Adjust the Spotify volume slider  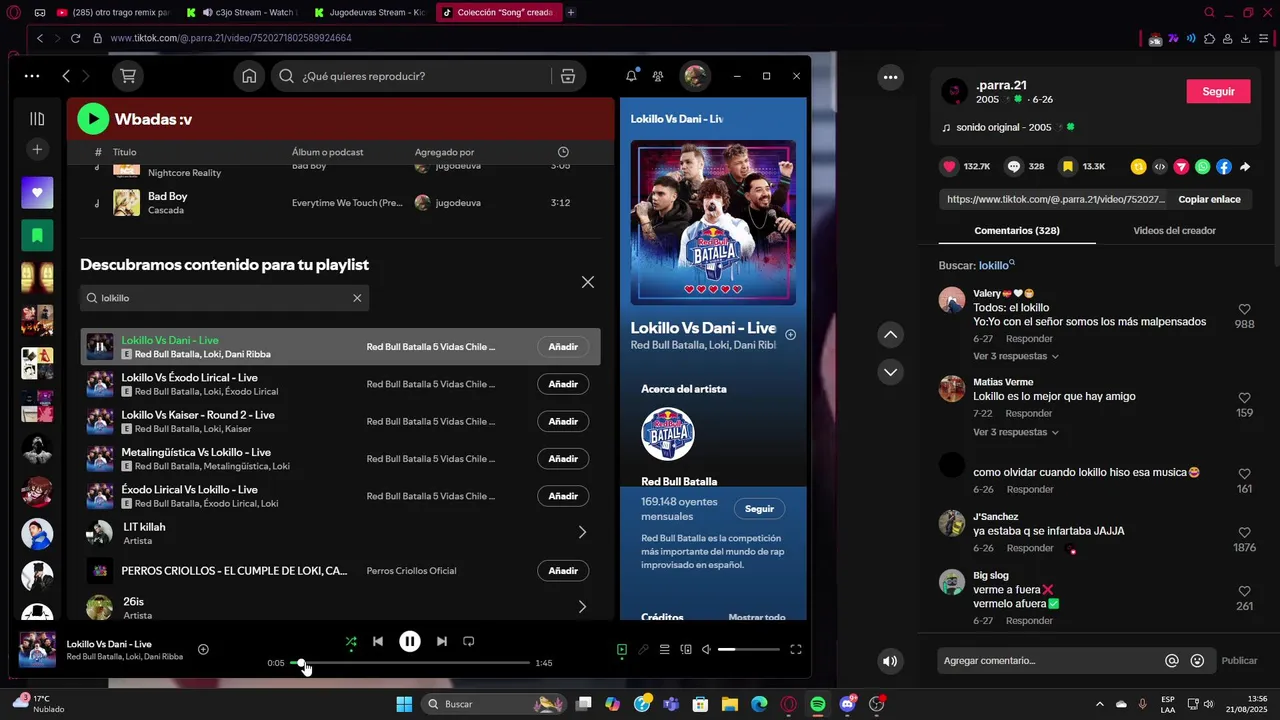point(748,650)
